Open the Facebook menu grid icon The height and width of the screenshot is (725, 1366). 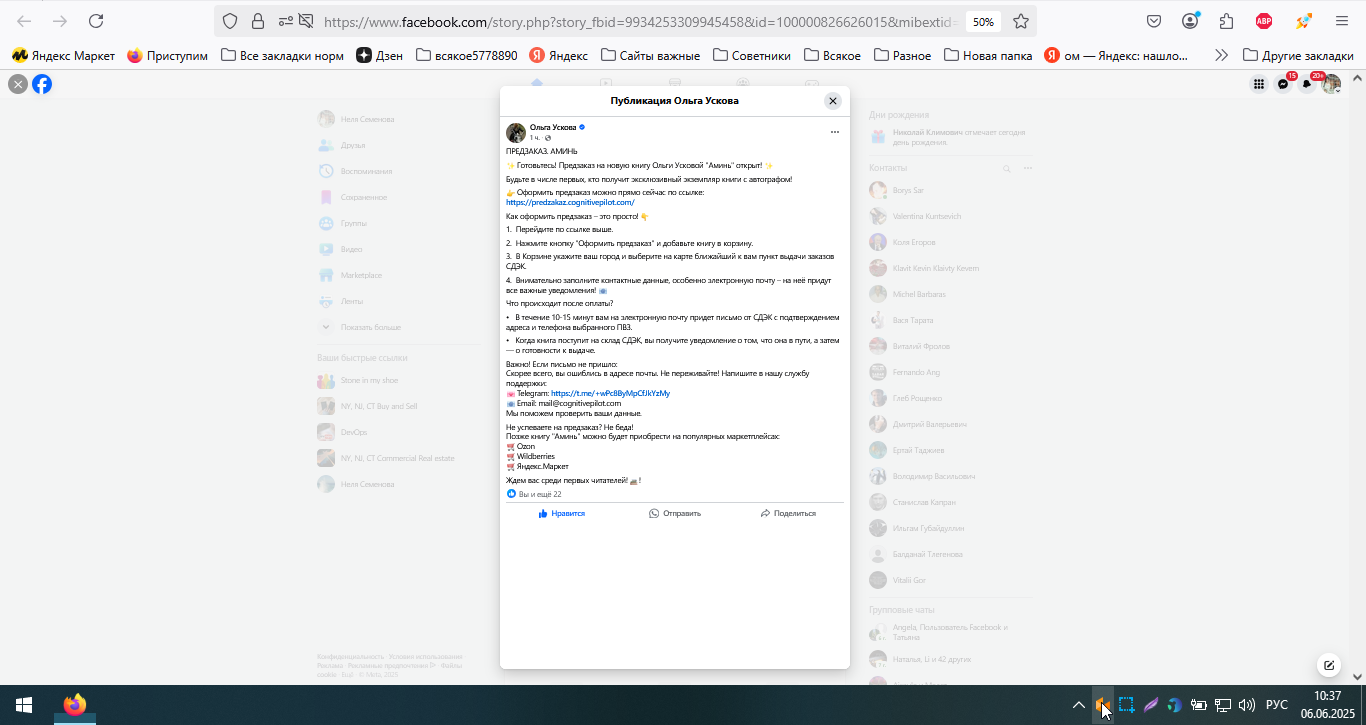click(1259, 85)
